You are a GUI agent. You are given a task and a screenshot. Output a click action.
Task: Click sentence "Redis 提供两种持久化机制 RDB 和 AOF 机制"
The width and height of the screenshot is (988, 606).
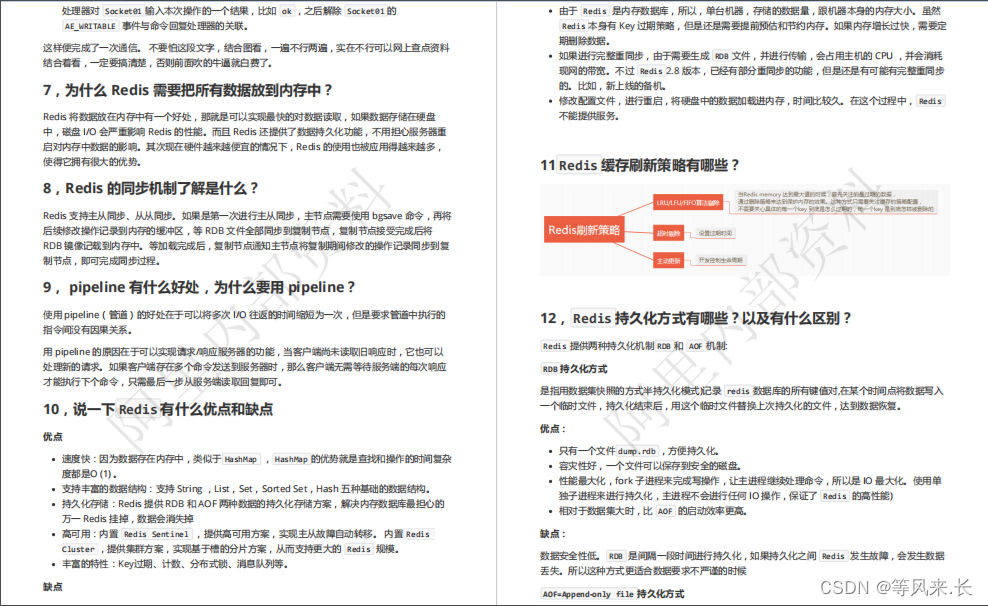(634, 346)
